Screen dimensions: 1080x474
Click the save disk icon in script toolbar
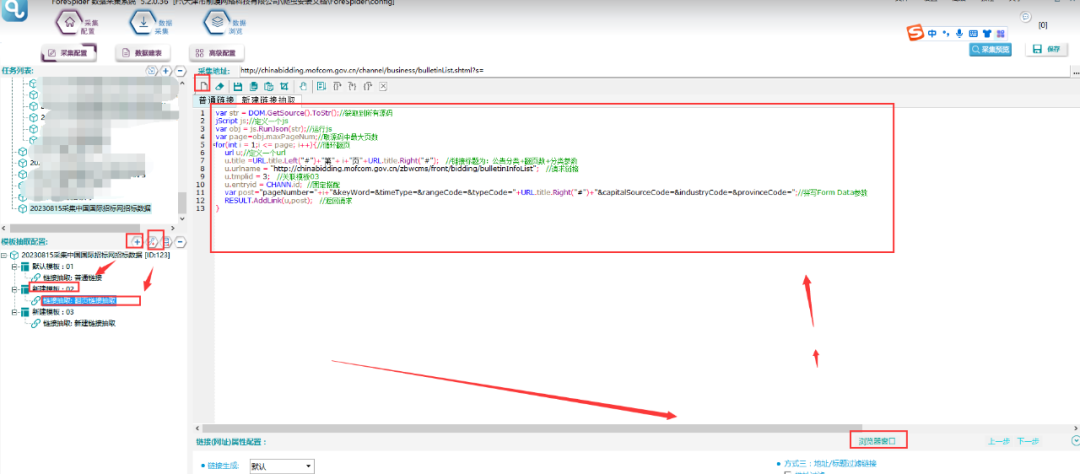coord(238,86)
